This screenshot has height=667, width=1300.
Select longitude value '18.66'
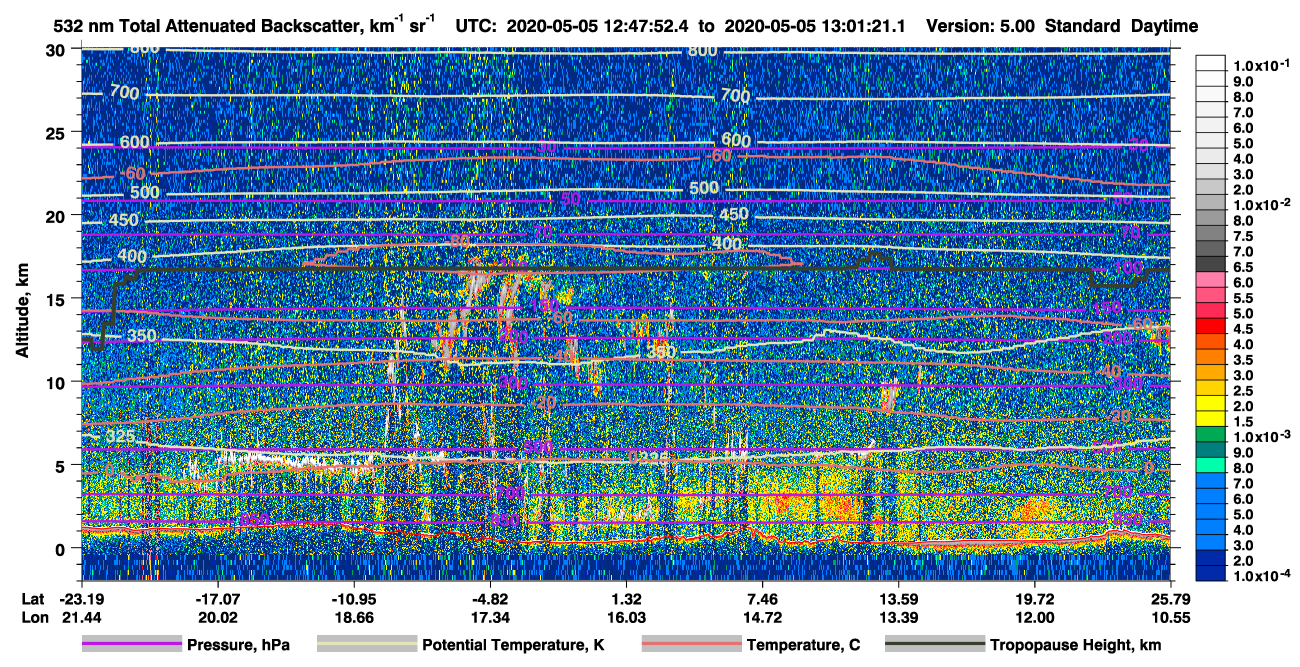click(353, 617)
